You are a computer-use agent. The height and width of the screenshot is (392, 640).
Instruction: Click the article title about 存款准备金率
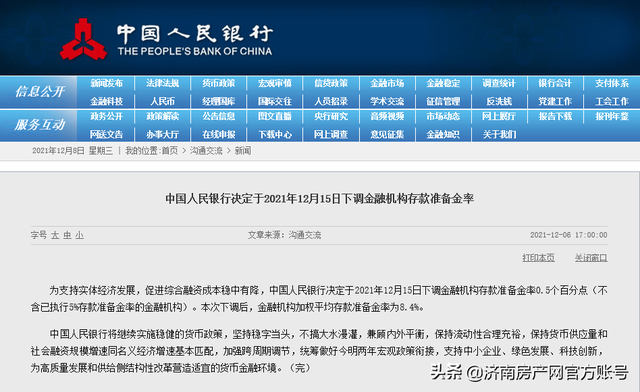pyautogui.click(x=320, y=199)
